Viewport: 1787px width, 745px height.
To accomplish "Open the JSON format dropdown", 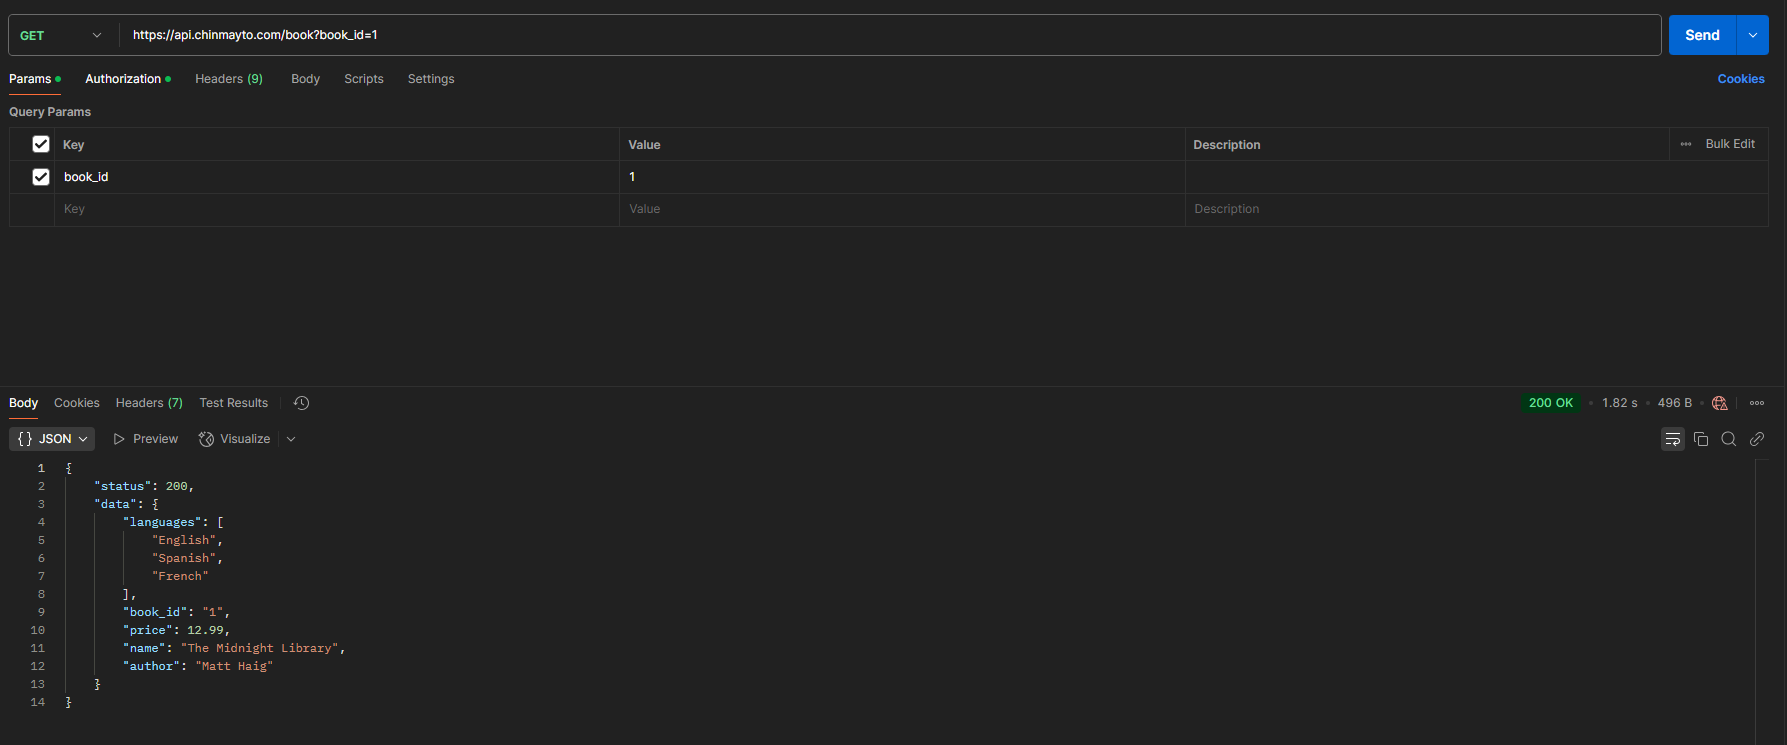I will pos(52,439).
